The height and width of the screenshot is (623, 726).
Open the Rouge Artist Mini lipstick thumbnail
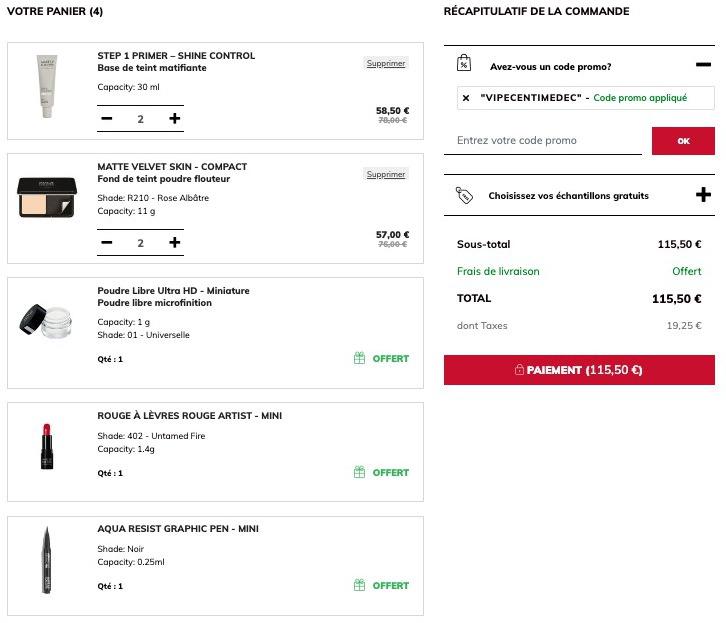point(47,447)
